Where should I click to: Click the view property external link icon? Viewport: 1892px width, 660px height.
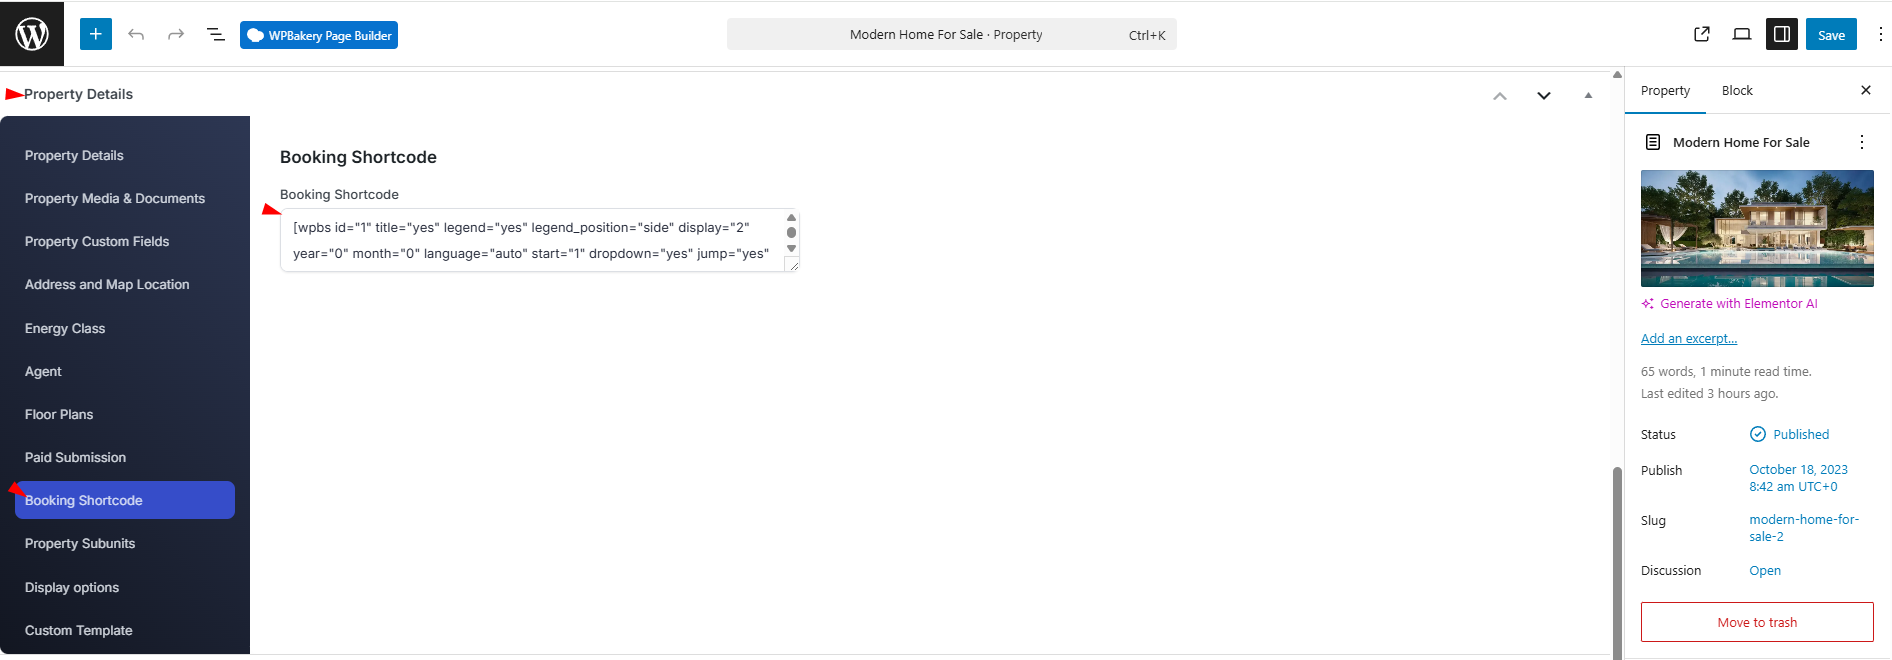(x=1702, y=34)
